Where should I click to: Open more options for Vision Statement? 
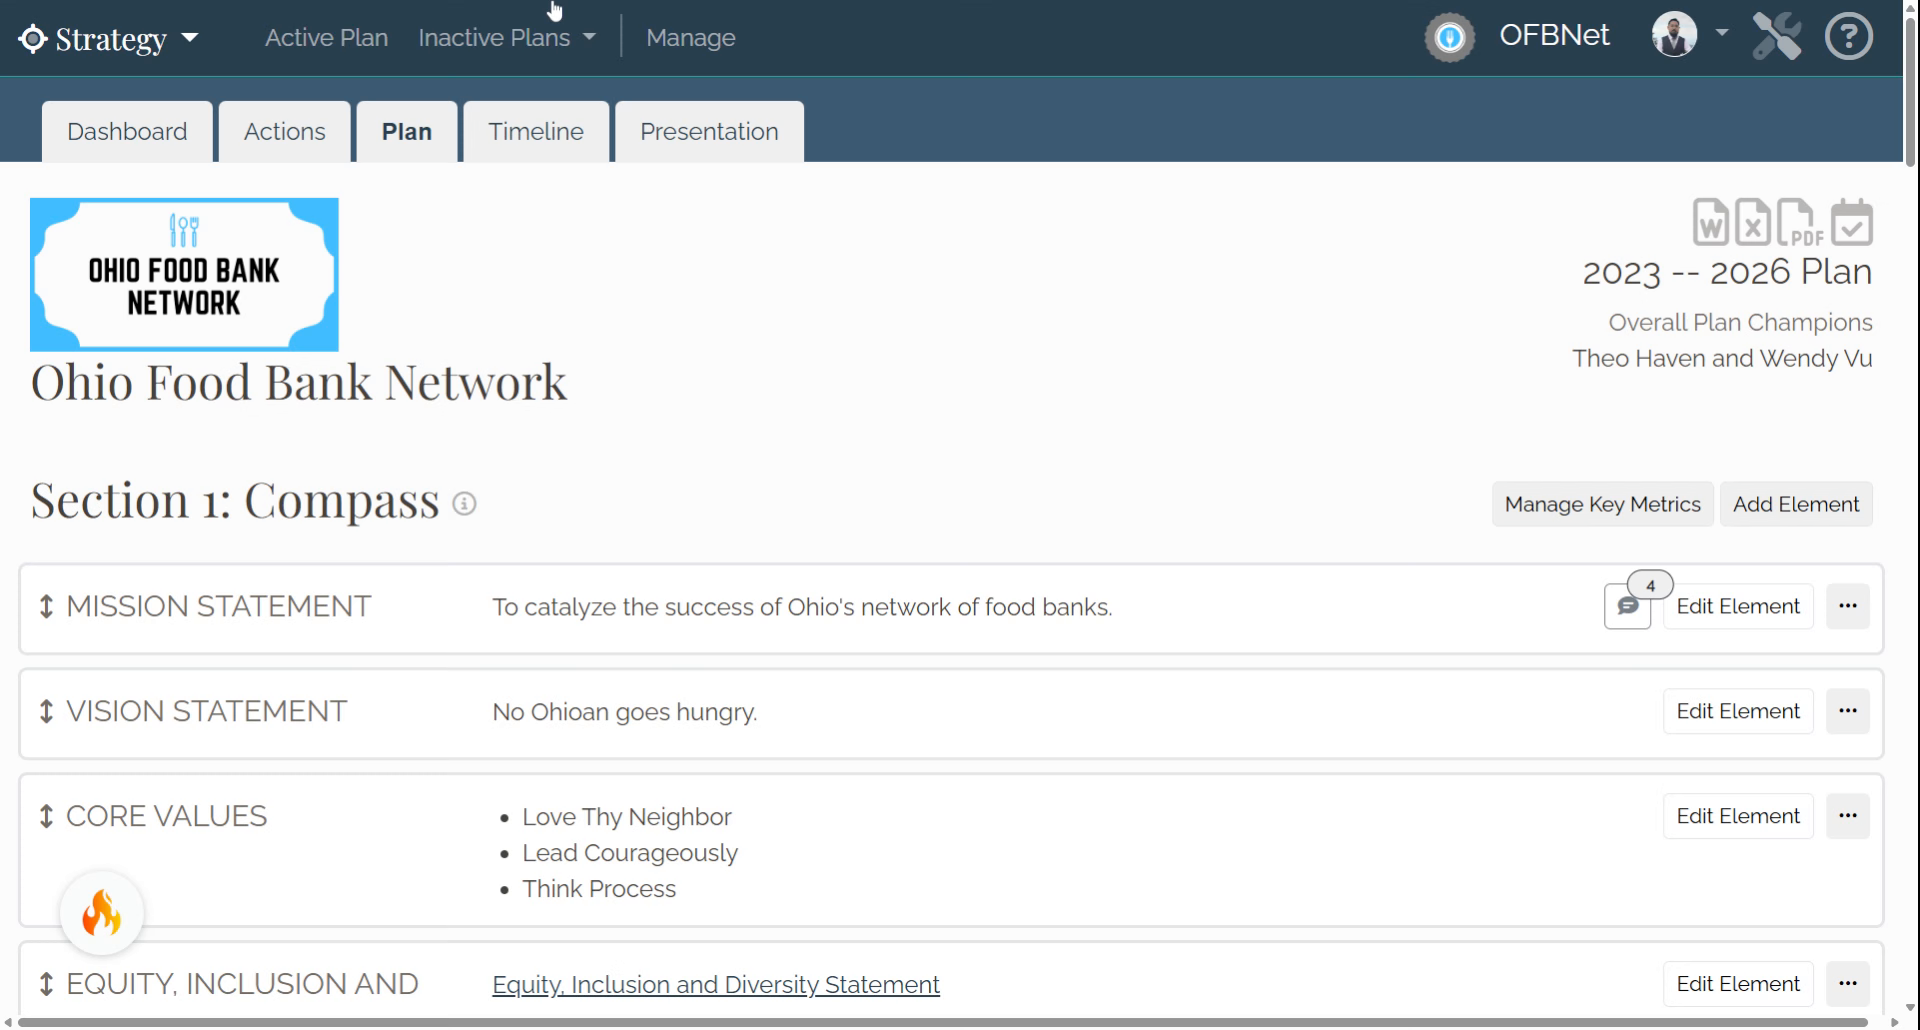(x=1847, y=711)
